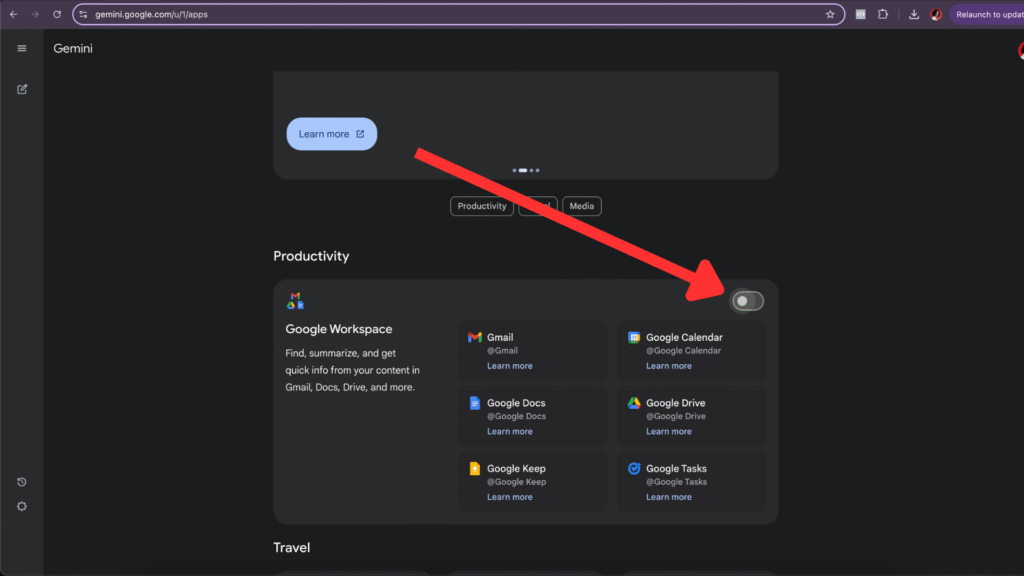Go back using the browser back arrow

click(x=14, y=14)
